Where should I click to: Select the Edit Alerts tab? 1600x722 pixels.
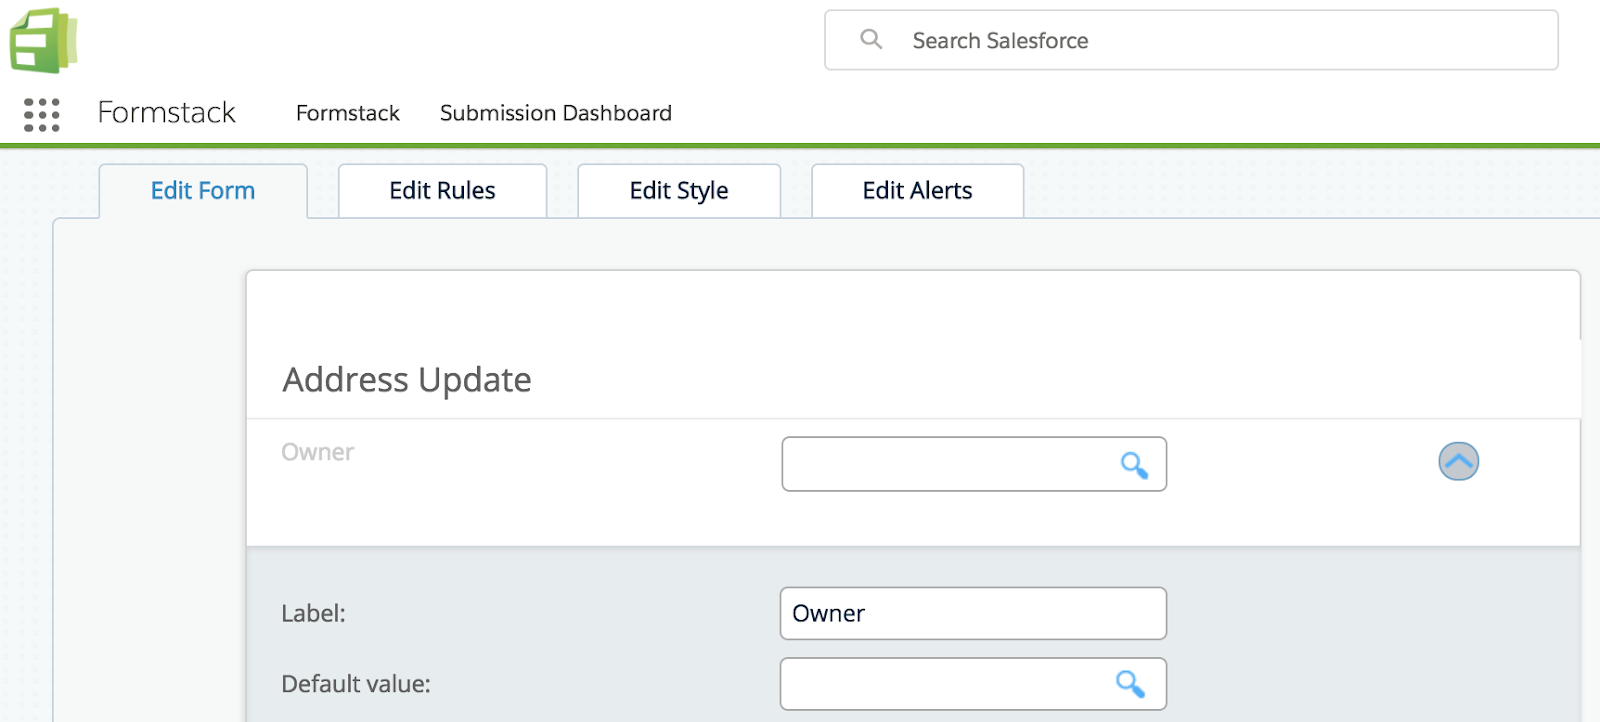pyautogui.click(x=917, y=191)
